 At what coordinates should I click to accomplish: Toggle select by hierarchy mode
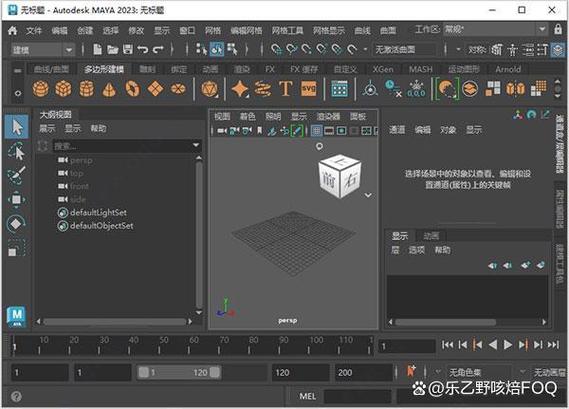tap(201, 49)
